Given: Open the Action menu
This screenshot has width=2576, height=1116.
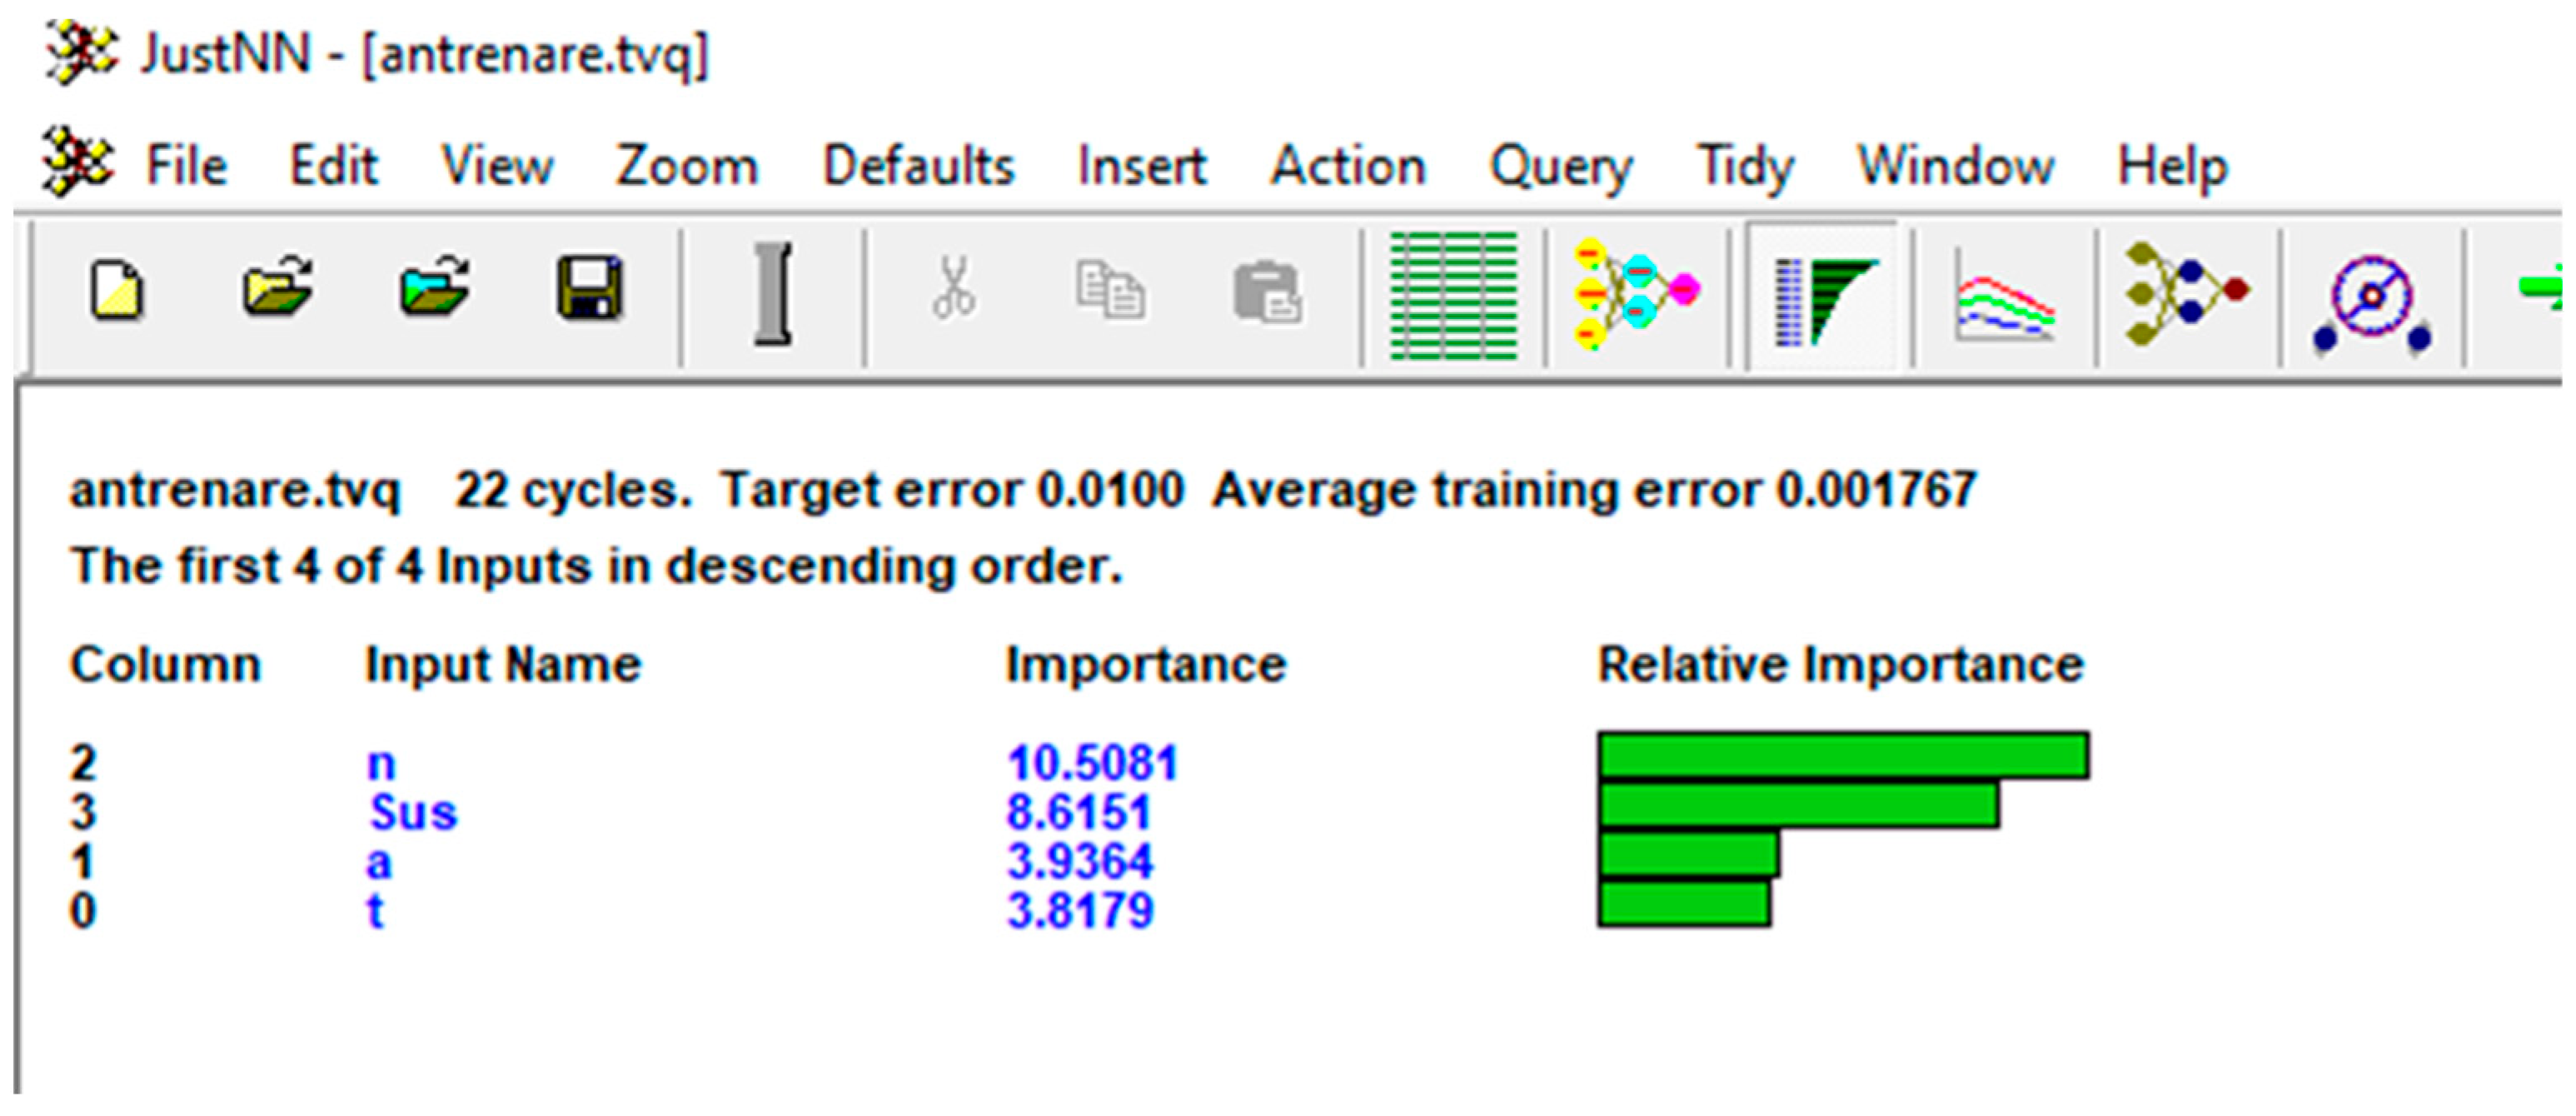Looking at the screenshot, I should click(1347, 166).
